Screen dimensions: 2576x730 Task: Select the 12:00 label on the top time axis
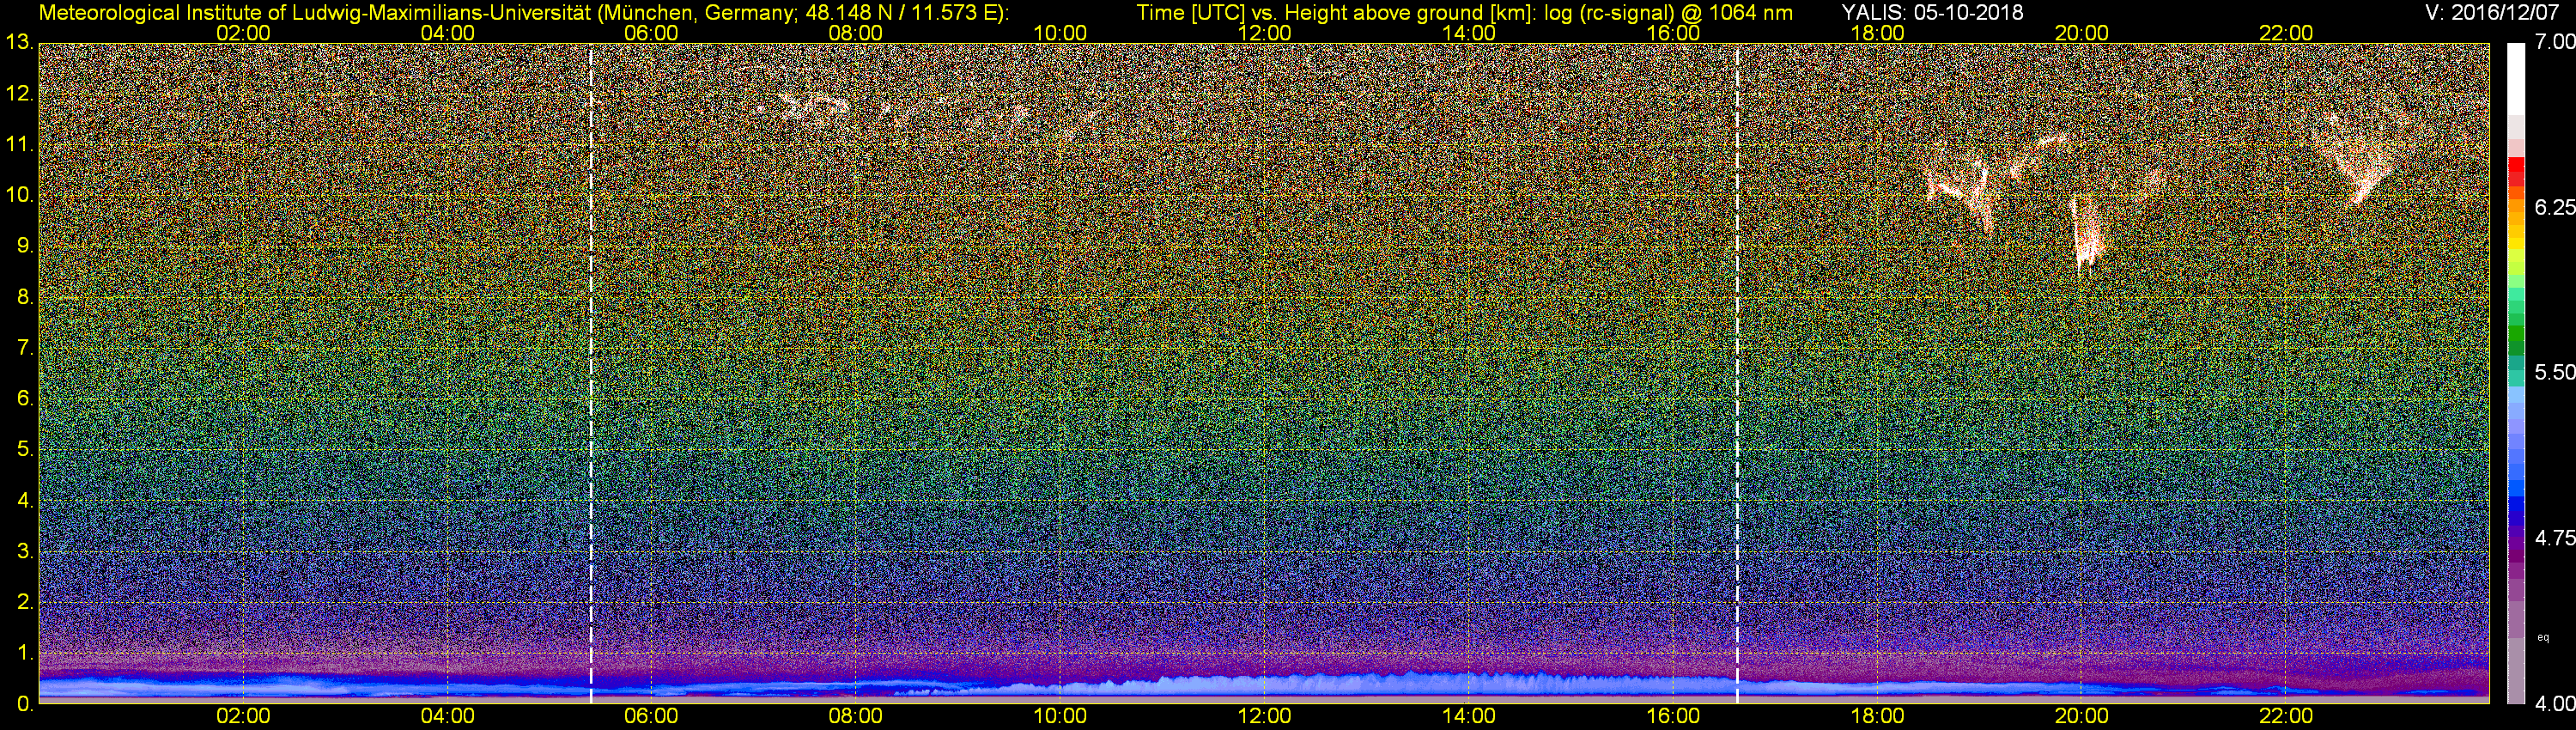point(1264,33)
